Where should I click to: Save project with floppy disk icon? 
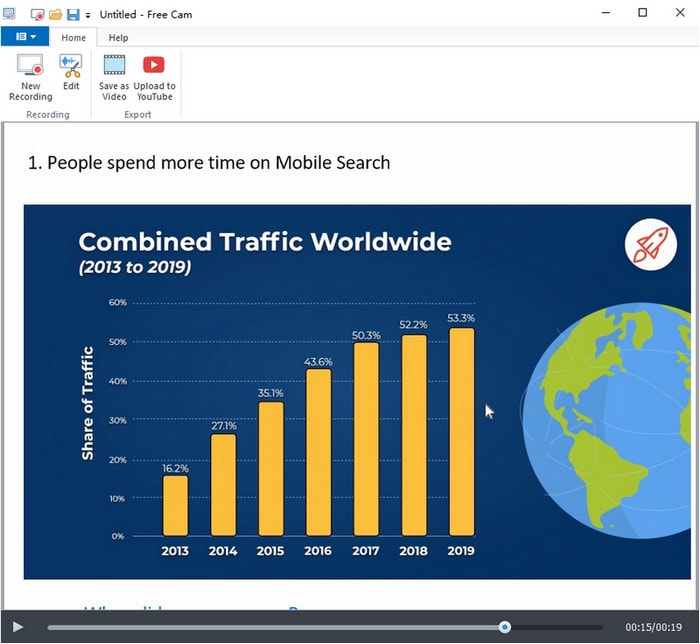73,14
